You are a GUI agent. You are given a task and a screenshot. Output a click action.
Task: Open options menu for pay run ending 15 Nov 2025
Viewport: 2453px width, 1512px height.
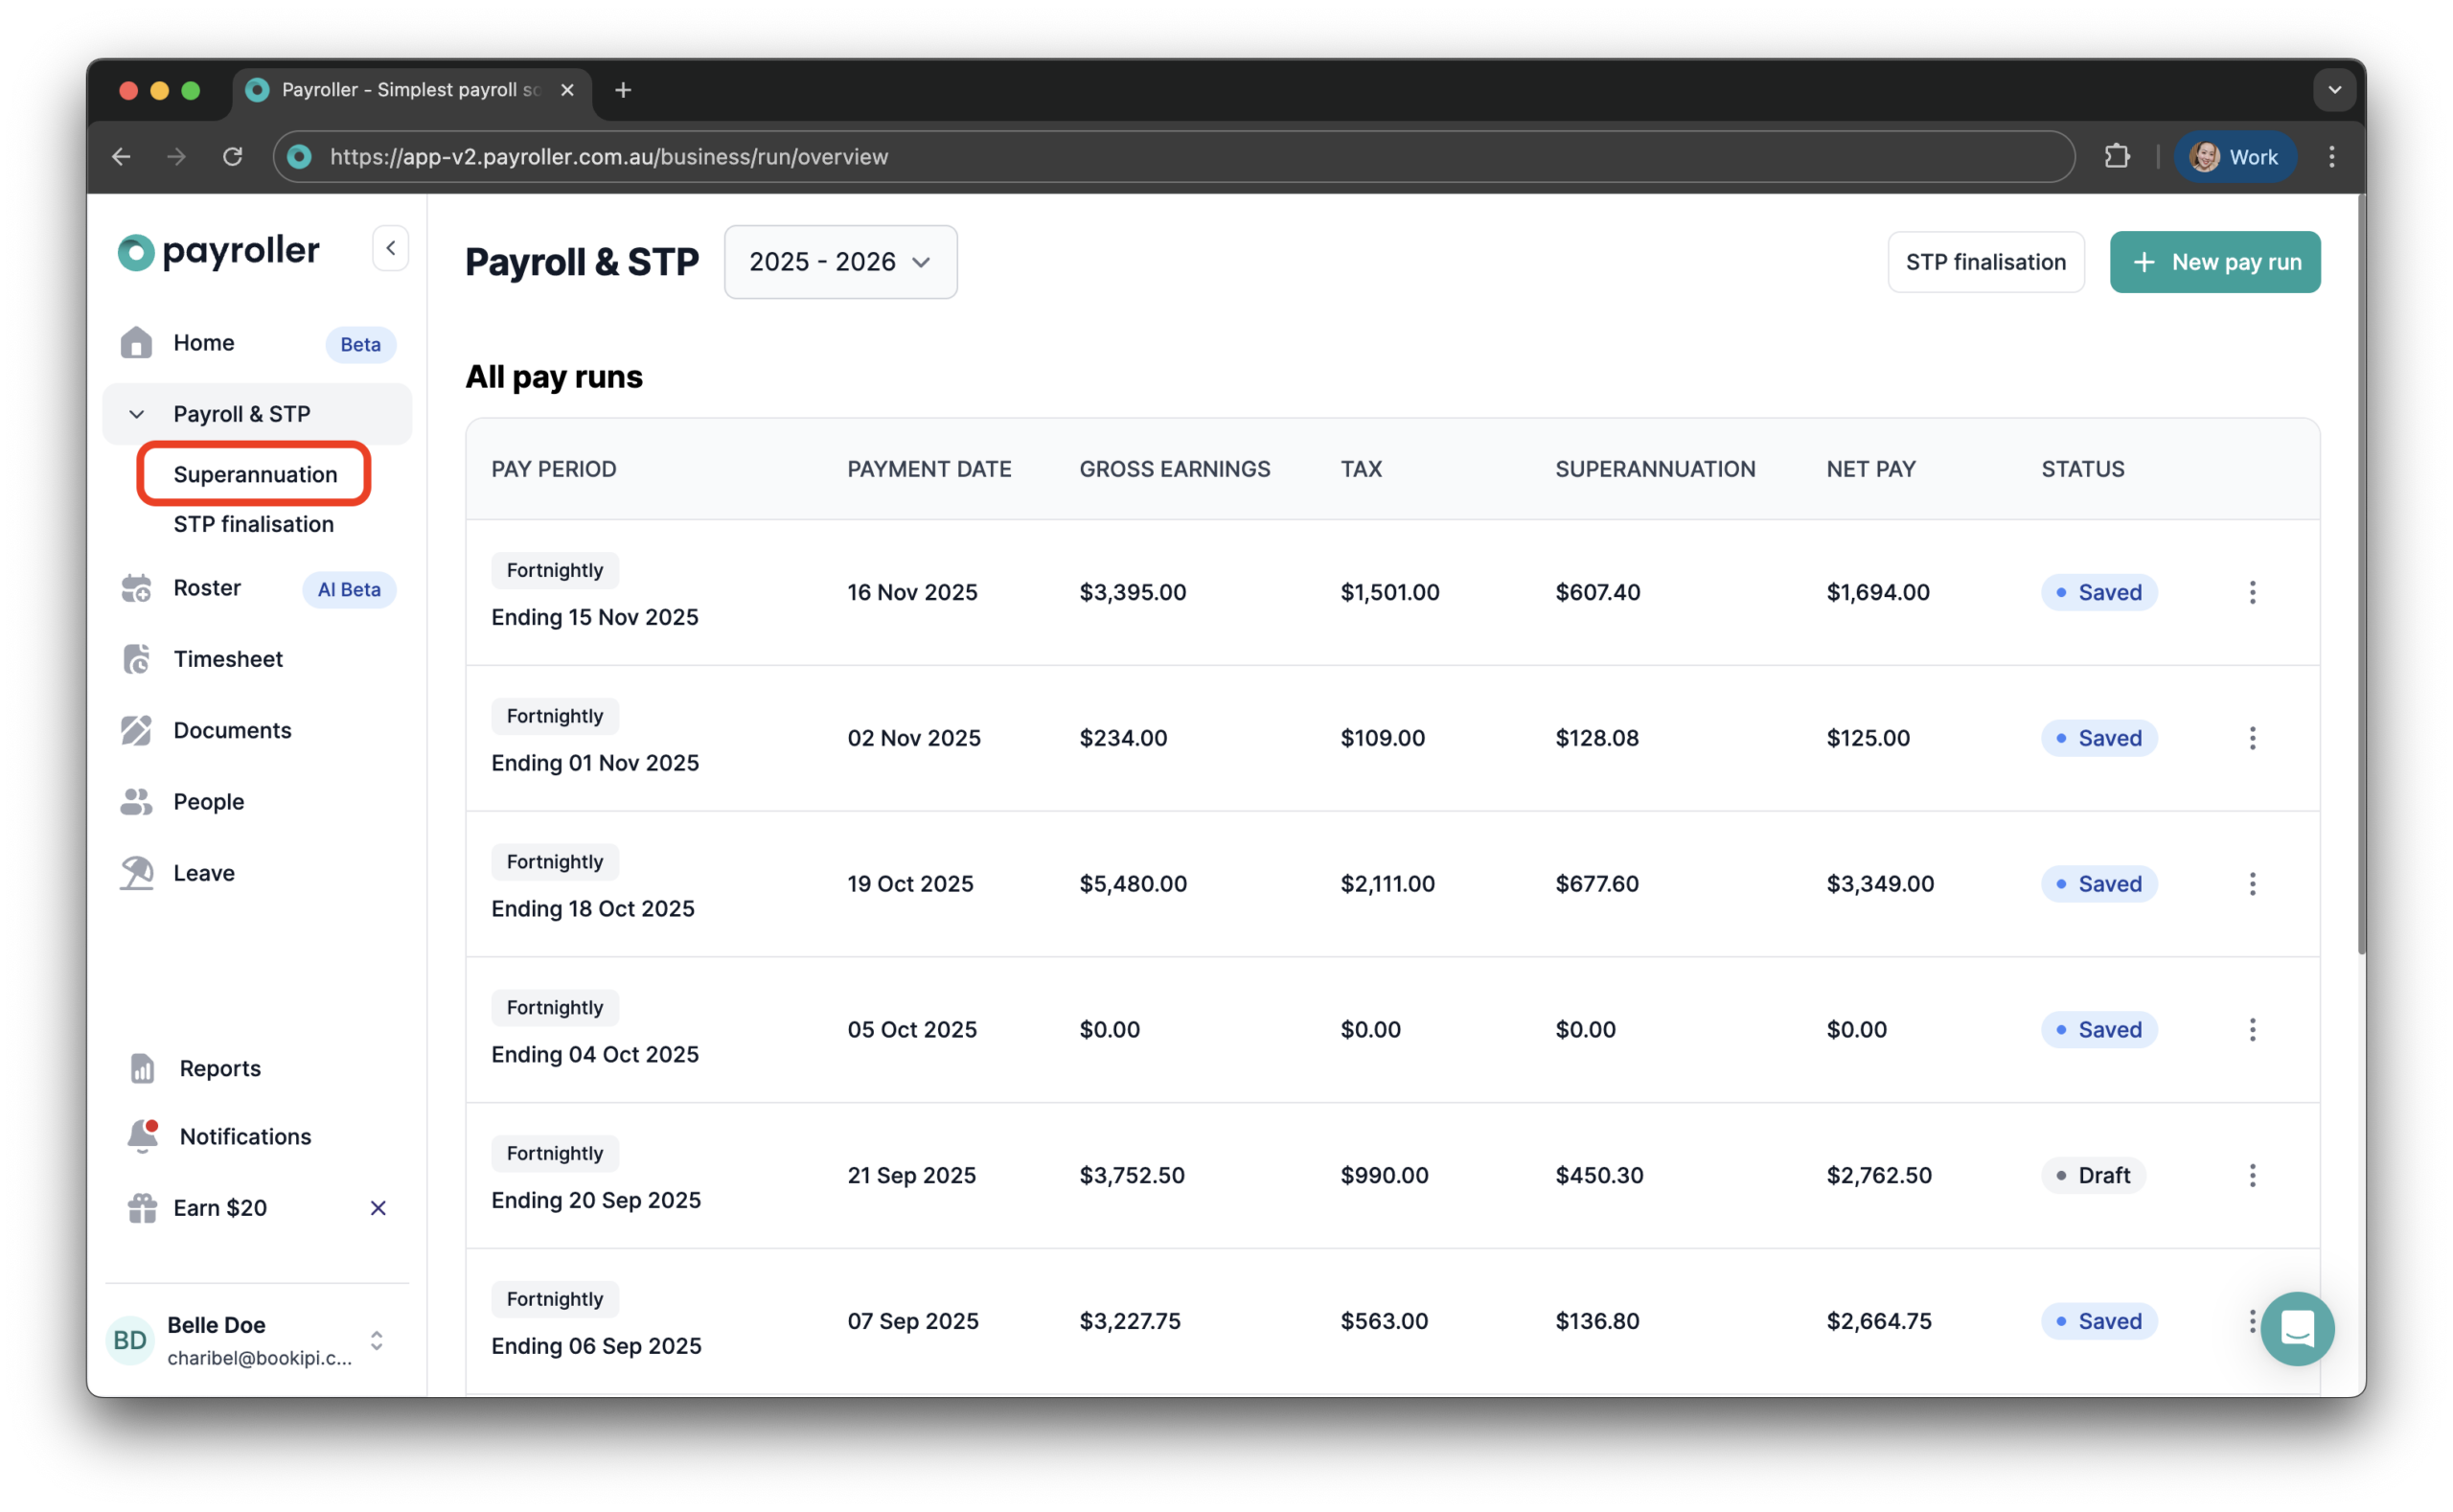coord(2252,592)
